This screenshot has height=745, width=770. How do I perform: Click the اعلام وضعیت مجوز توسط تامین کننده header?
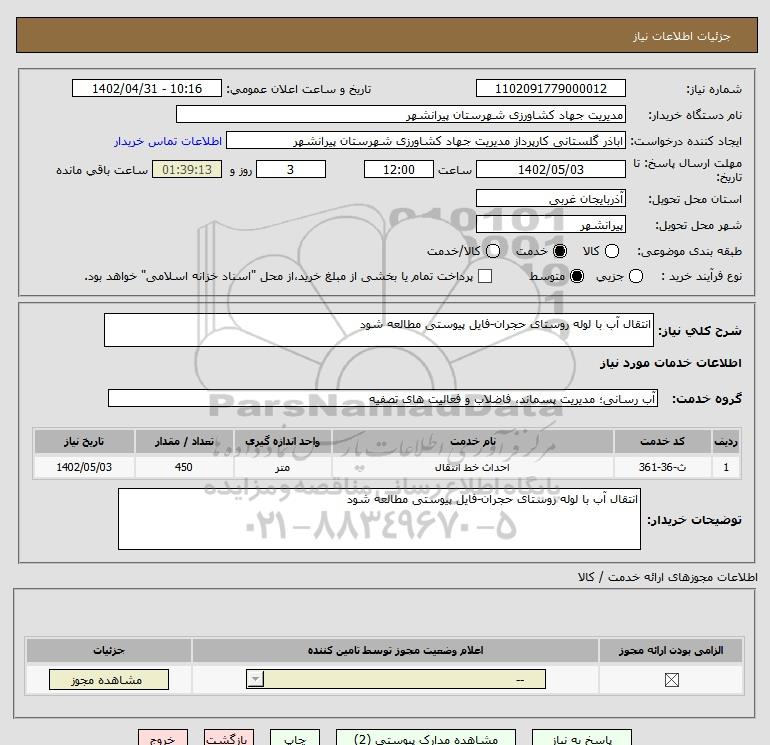pyautogui.click(x=395, y=650)
